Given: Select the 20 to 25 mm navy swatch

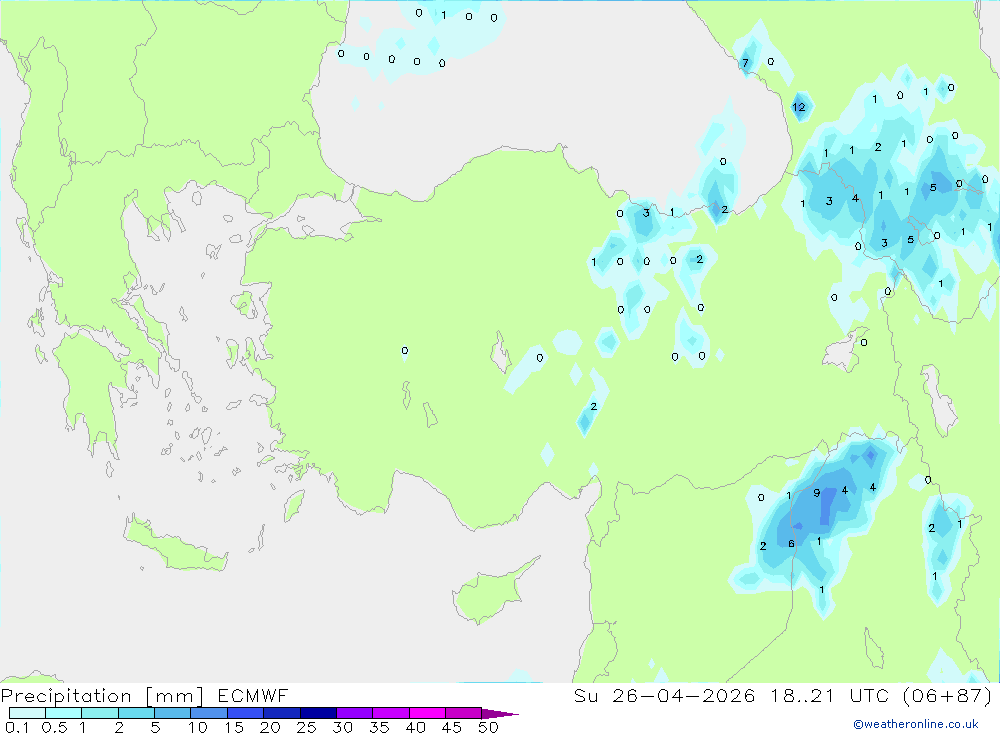Looking at the screenshot, I should coord(281,713).
